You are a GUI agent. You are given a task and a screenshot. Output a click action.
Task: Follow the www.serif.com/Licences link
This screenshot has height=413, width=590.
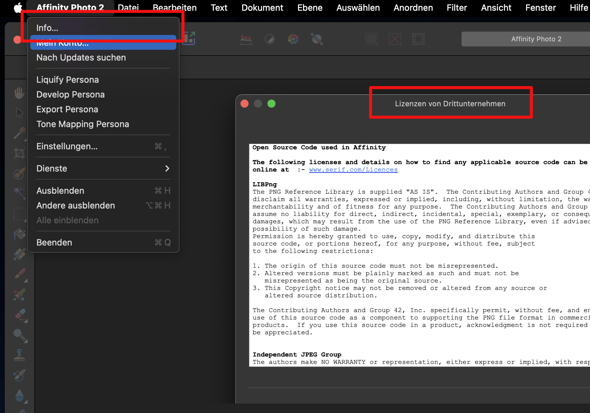click(x=353, y=170)
